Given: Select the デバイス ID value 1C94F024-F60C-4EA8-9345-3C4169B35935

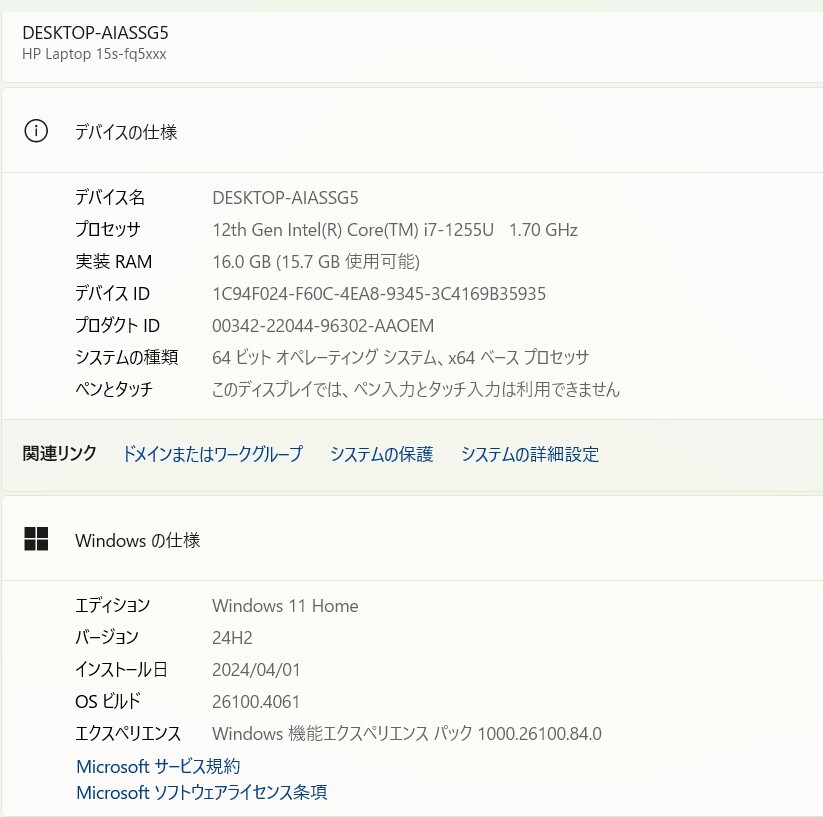Looking at the screenshot, I should [379, 294].
